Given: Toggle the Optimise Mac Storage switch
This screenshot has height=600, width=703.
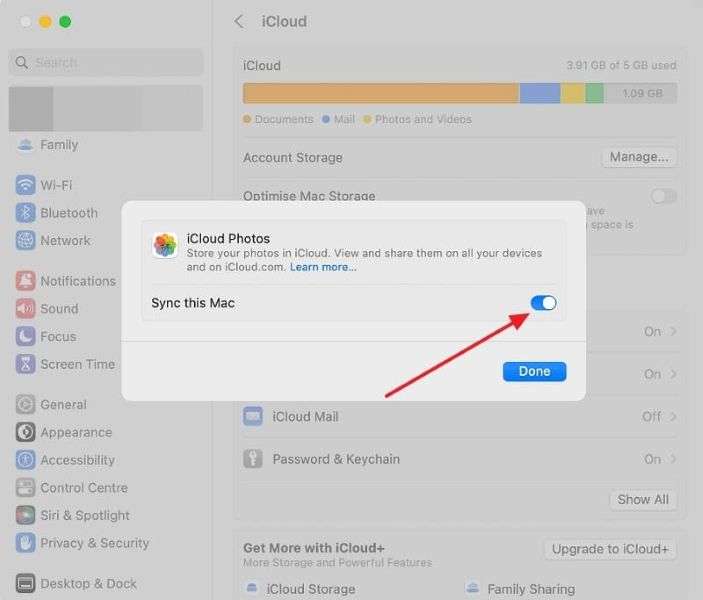Looking at the screenshot, I should (x=664, y=196).
